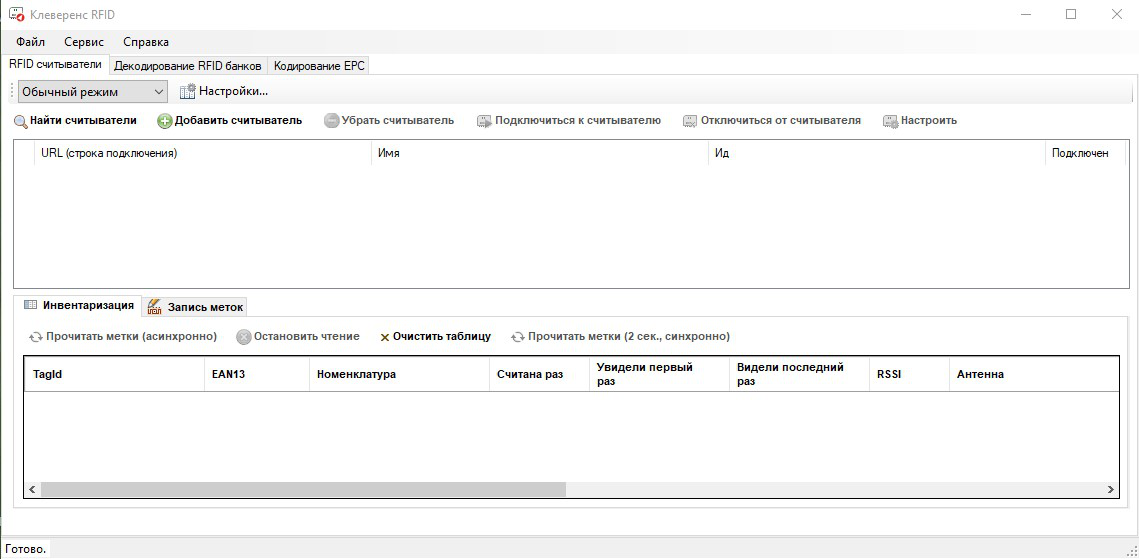Click the green Add reader plus icon
The width and height of the screenshot is (1139, 559).
165,121
